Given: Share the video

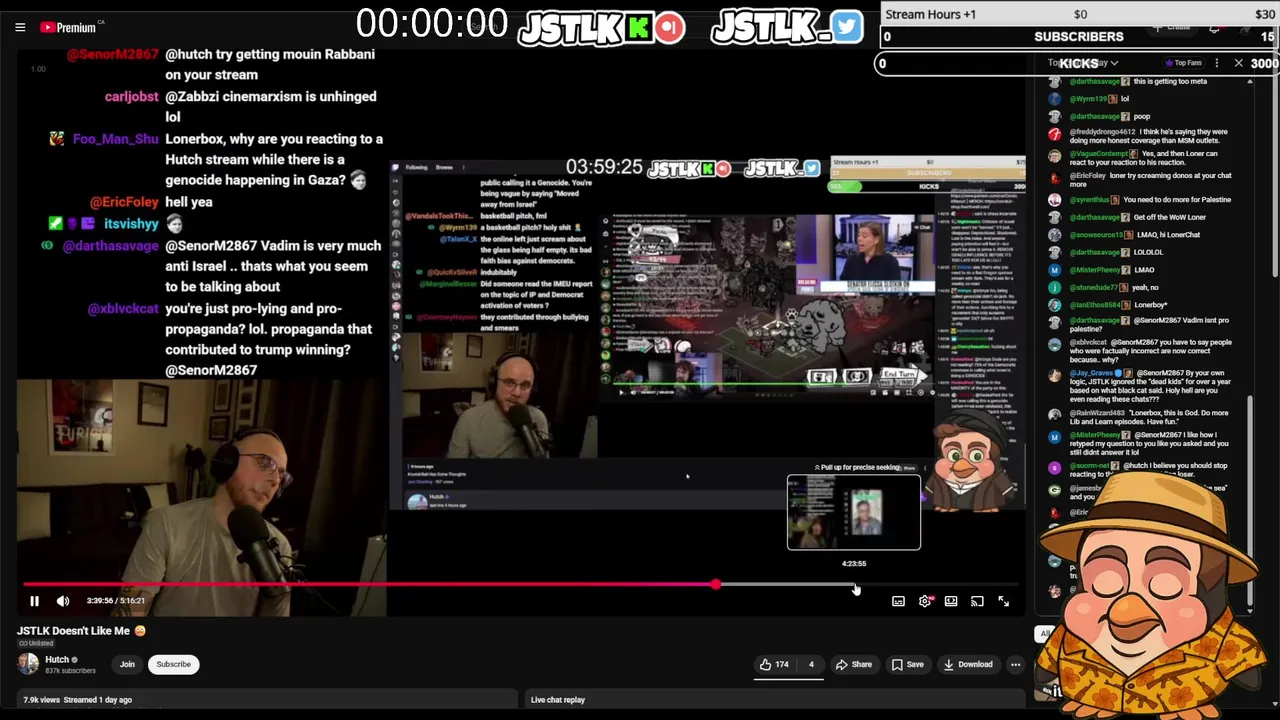Looking at the screenshot, I should pyautogui.click(x=854, y=664).
